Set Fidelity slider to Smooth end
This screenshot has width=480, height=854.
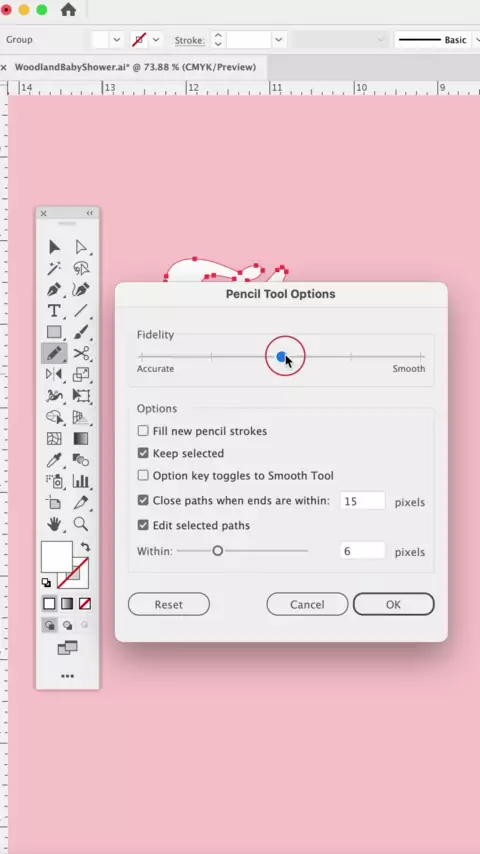[421, 357]
